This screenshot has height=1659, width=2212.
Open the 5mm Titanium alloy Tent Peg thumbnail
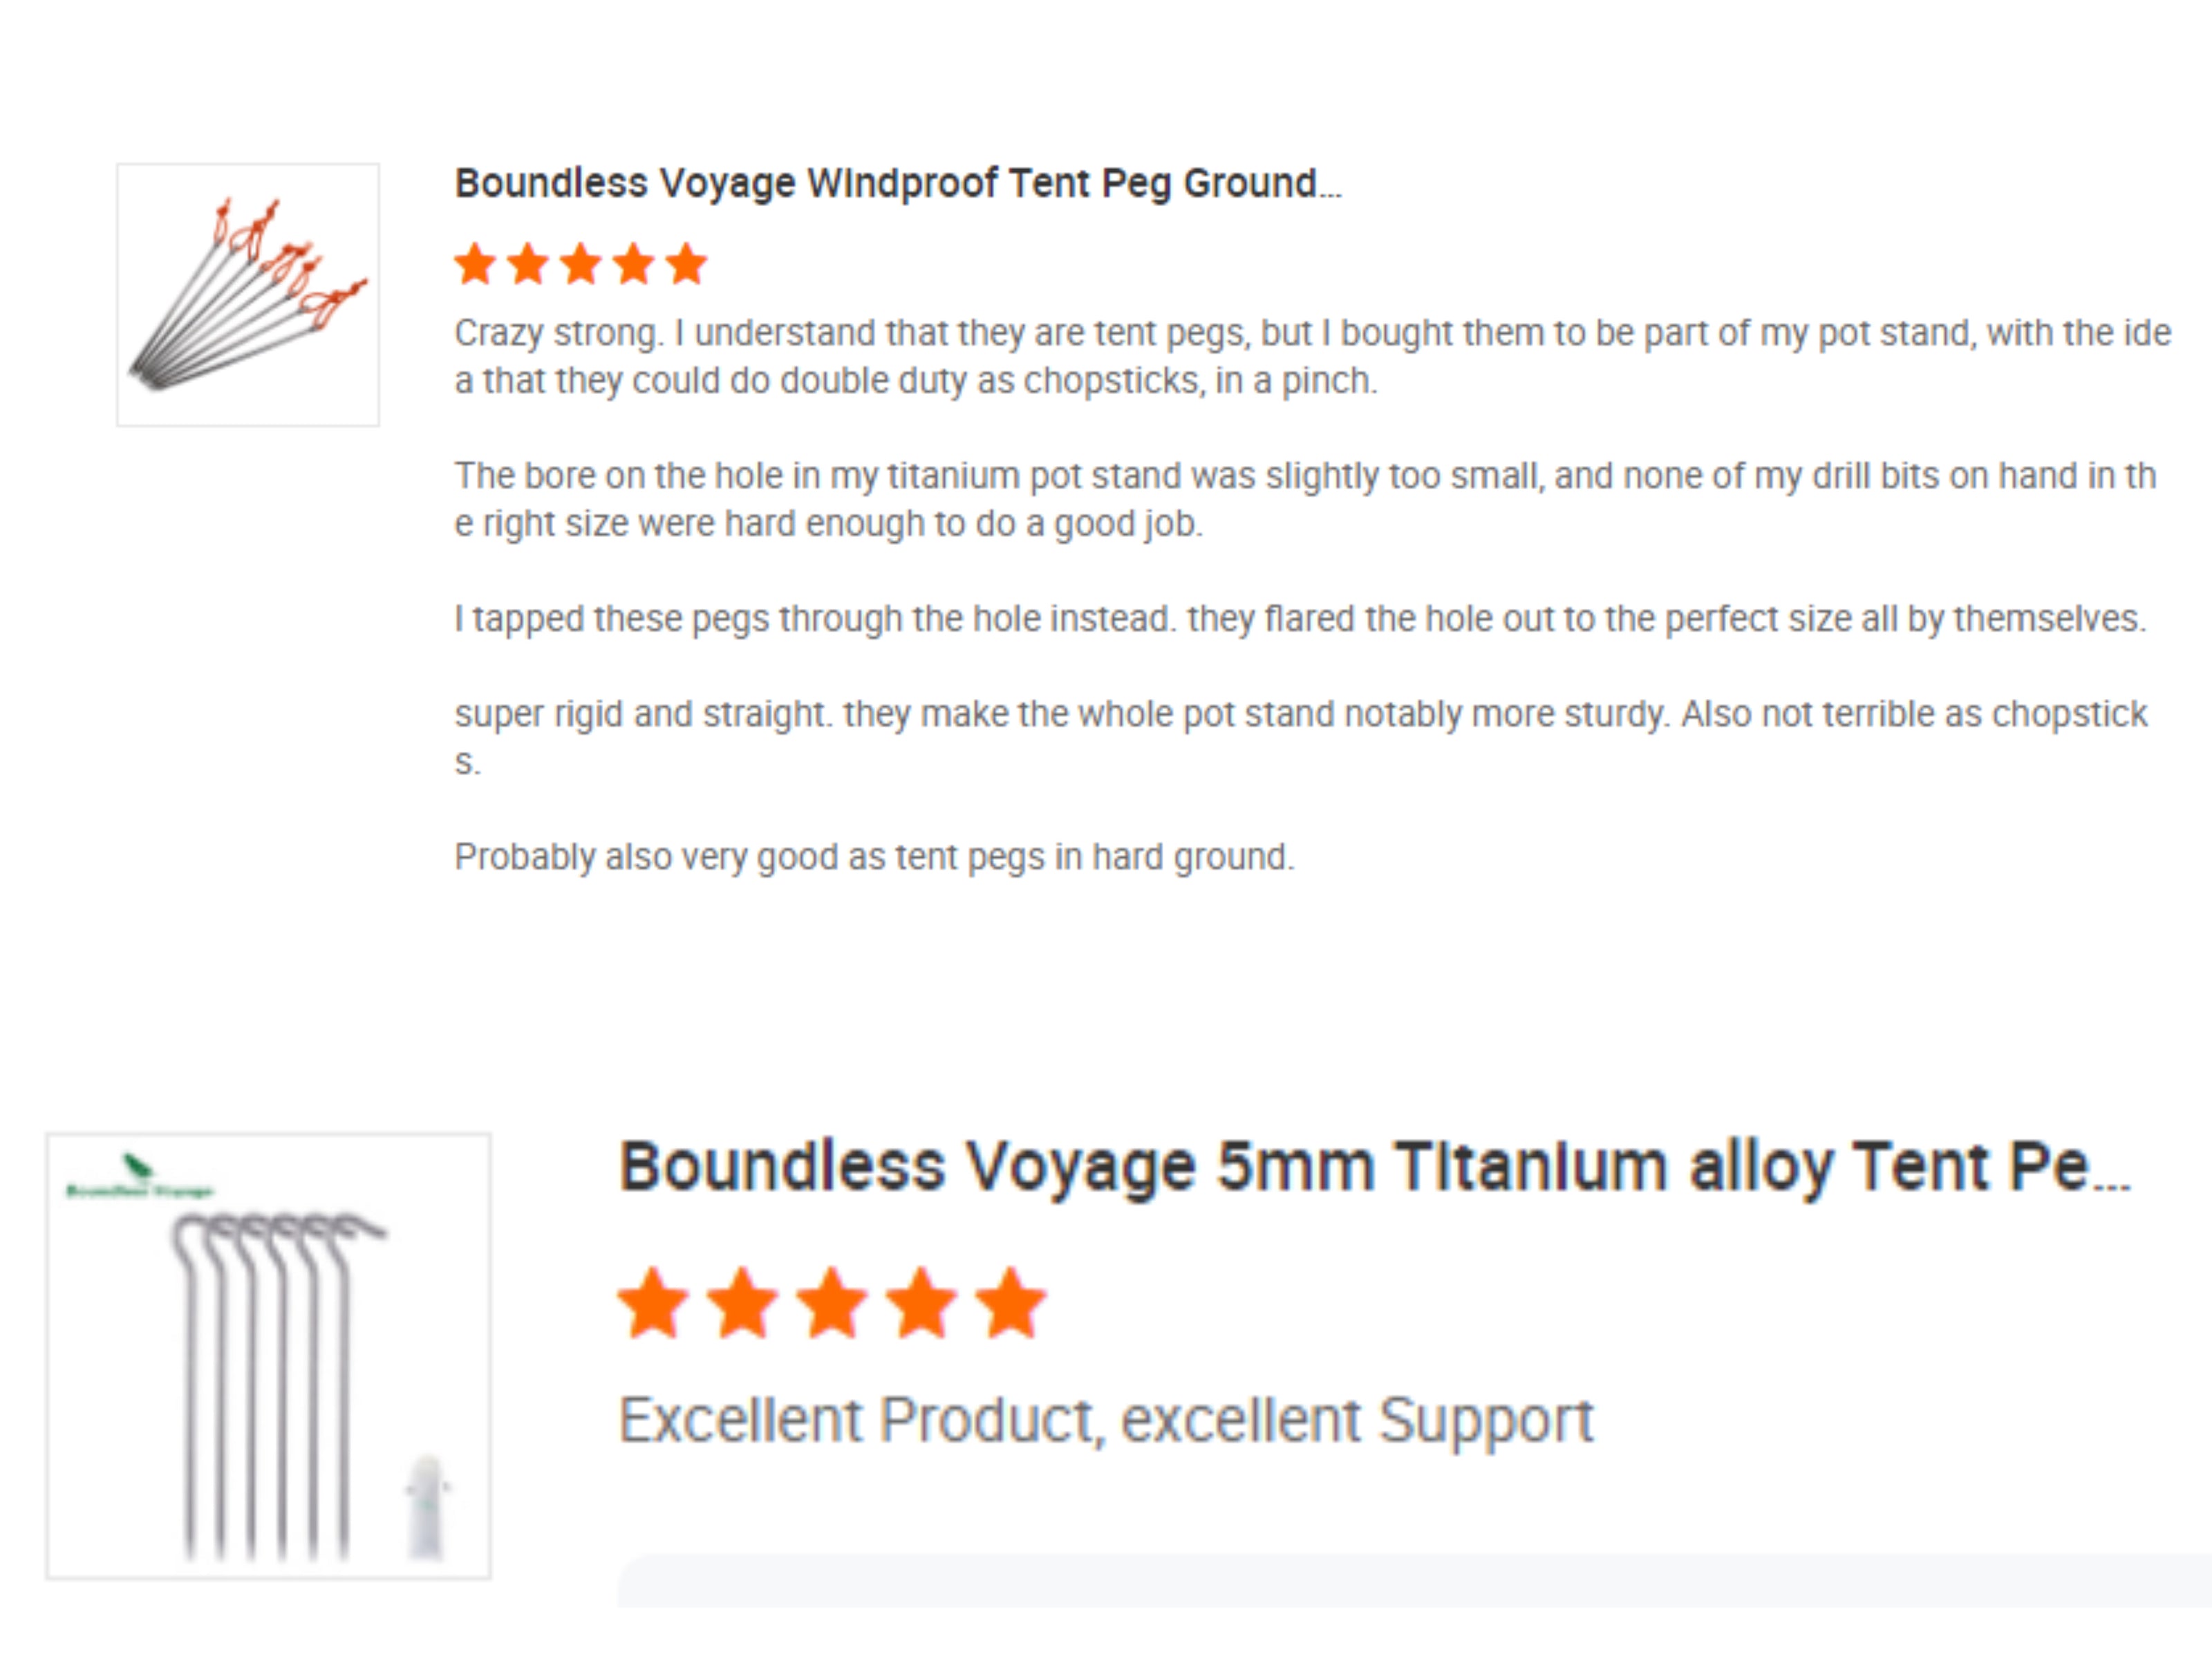[268, 1356]
